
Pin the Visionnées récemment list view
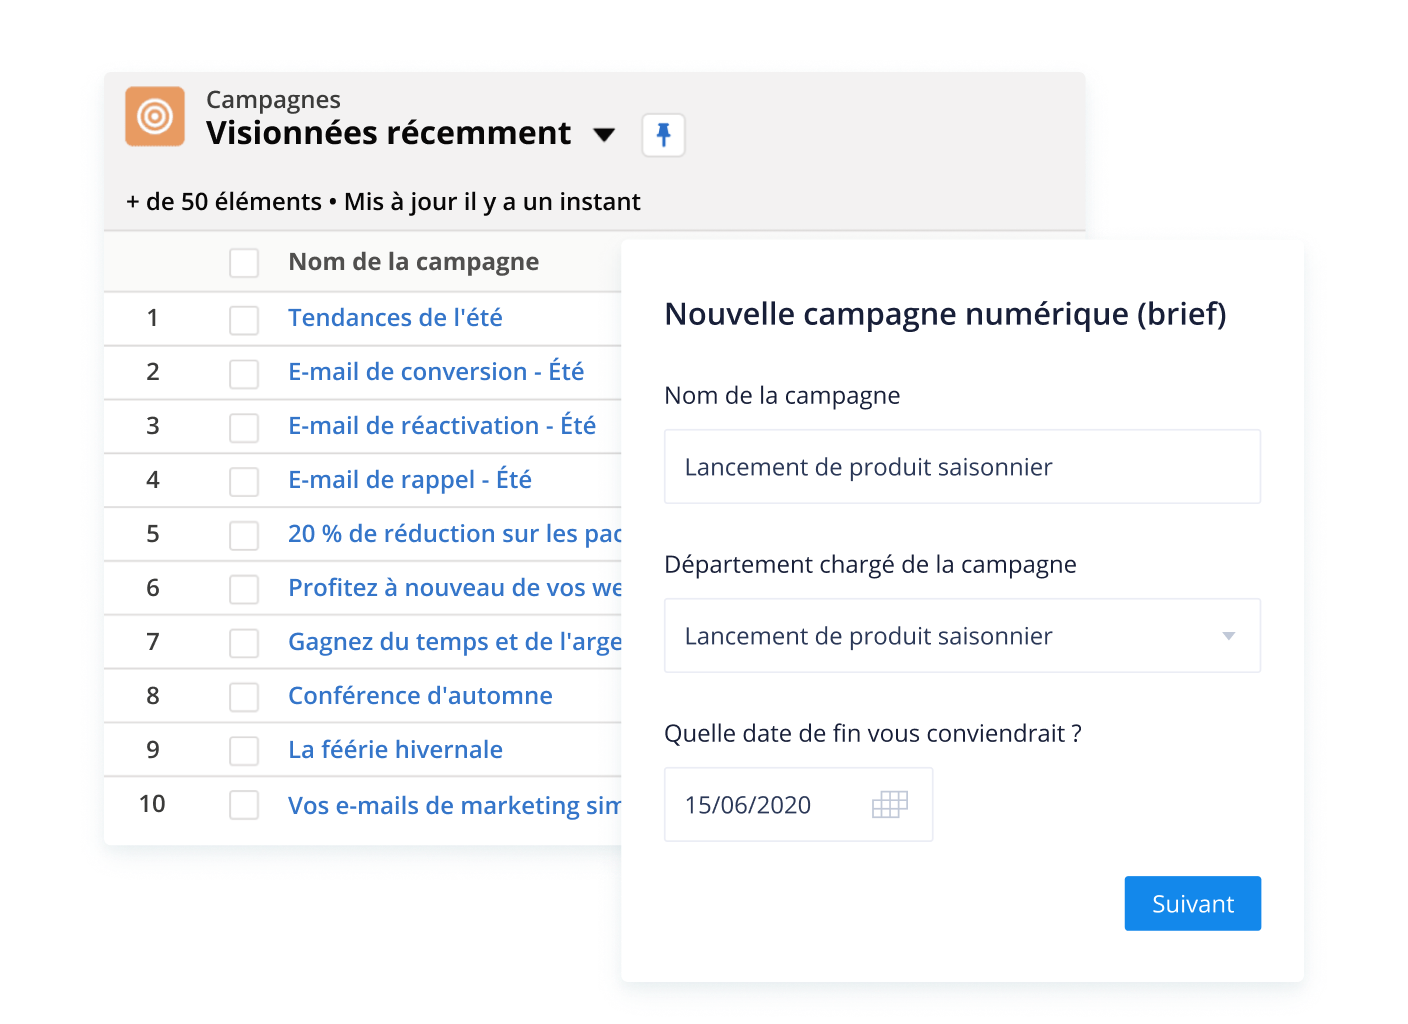(x=663, y=135)
